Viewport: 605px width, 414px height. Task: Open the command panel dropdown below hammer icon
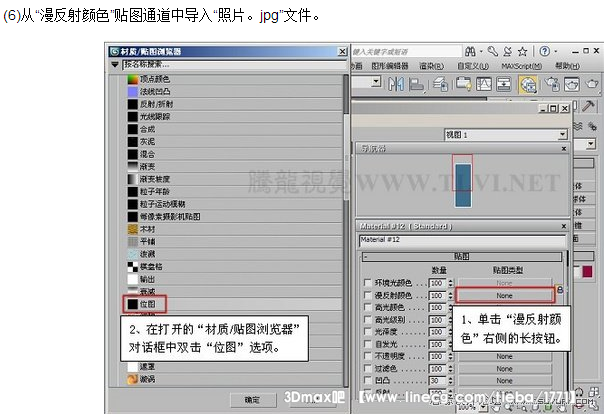(x=590, y=144)
